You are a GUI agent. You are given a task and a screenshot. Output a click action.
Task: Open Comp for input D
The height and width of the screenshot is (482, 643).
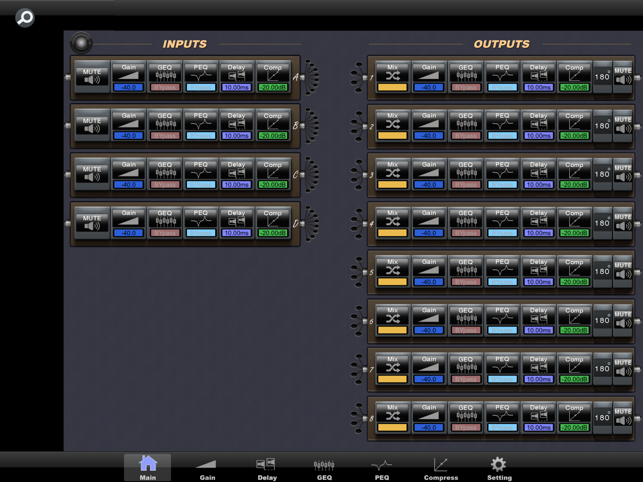(273, 222)
